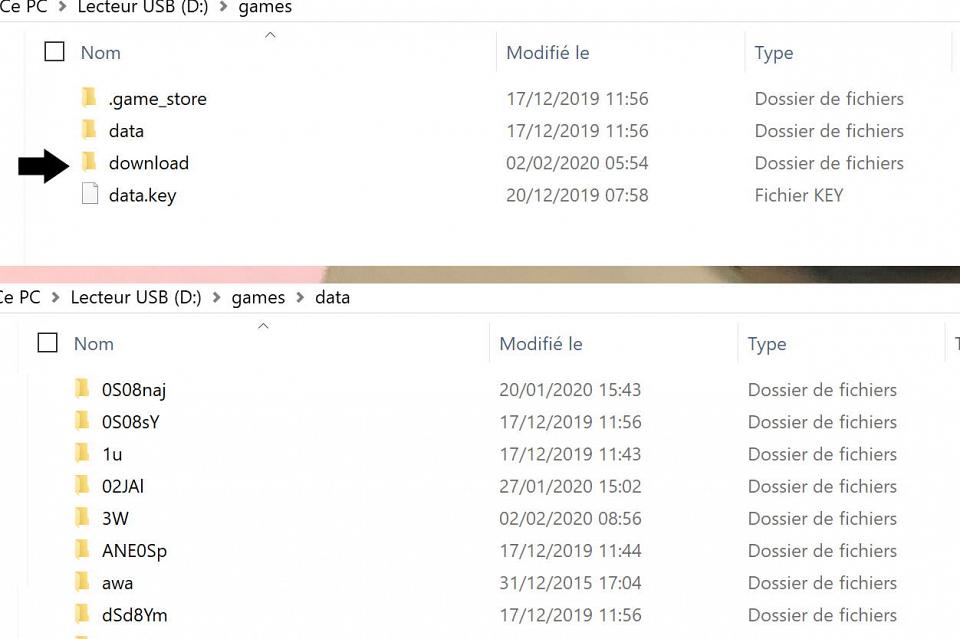The image size is (960, 639).
Task: Click the ANE0Sp folder icon
Action: pyautogui.click(x=82, y=550)
